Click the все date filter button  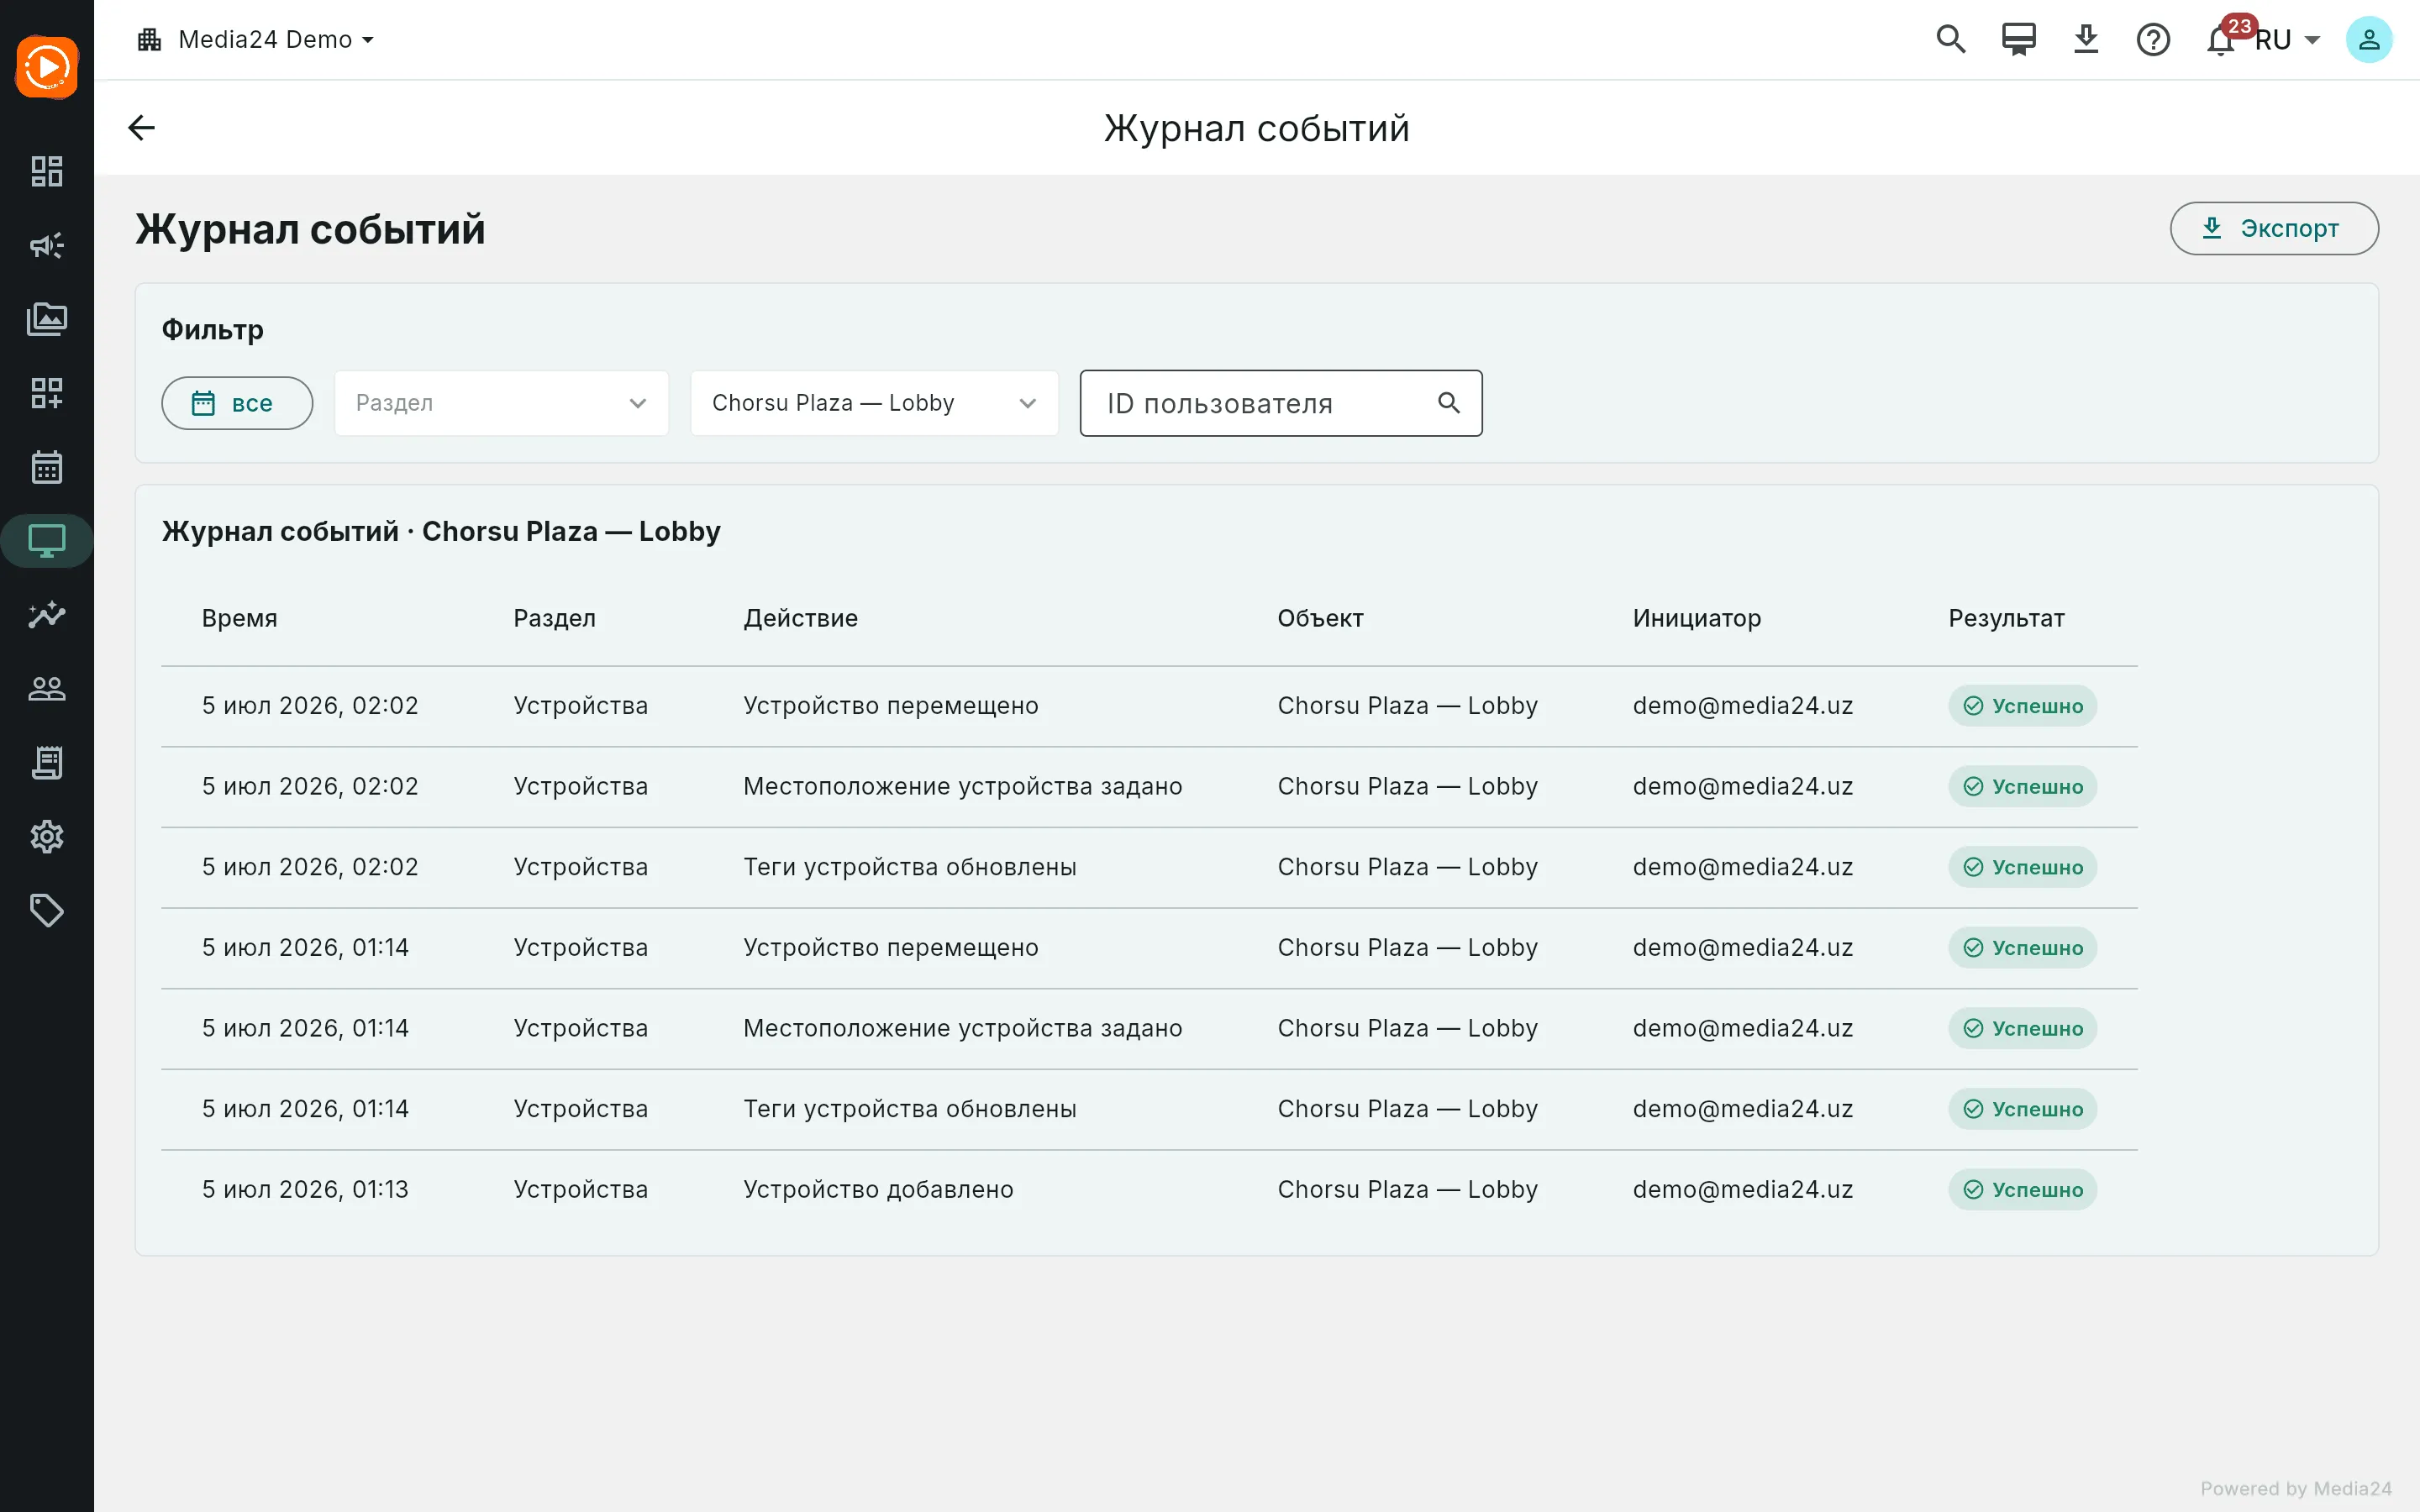(x=237, y=403)
